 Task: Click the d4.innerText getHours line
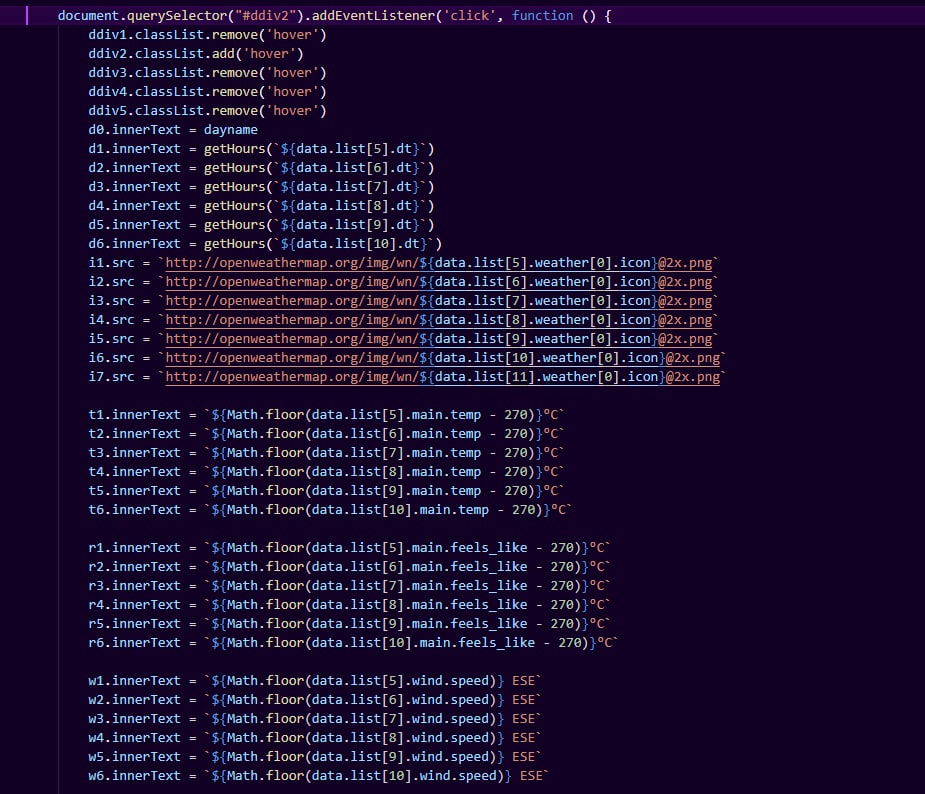click(261, 205)
